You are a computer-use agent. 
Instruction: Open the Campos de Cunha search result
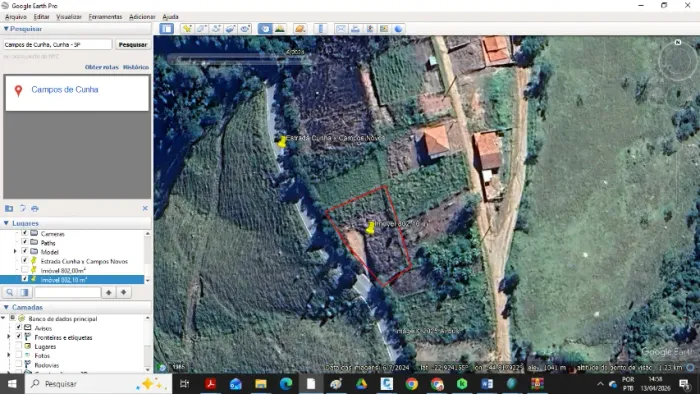65,89
